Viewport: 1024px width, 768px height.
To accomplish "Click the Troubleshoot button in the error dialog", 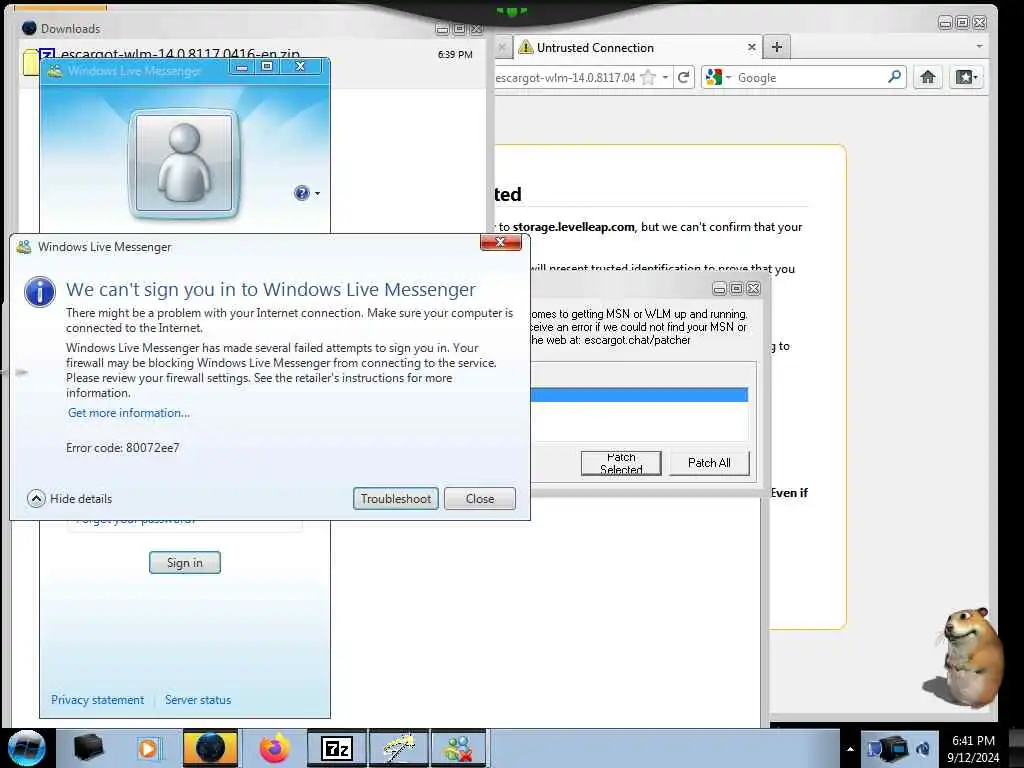I will point(395,498).
